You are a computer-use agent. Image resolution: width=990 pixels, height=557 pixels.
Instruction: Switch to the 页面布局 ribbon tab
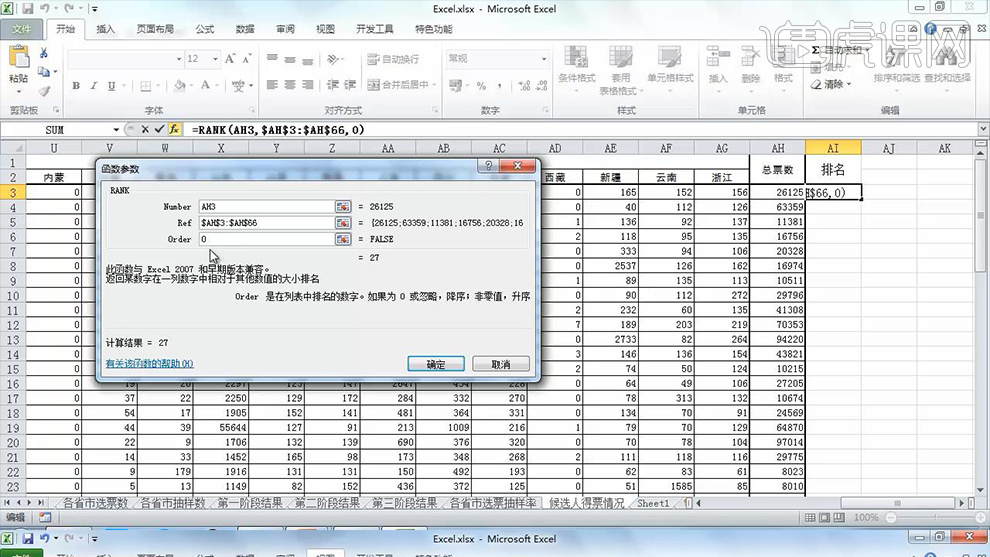[155, 29]
